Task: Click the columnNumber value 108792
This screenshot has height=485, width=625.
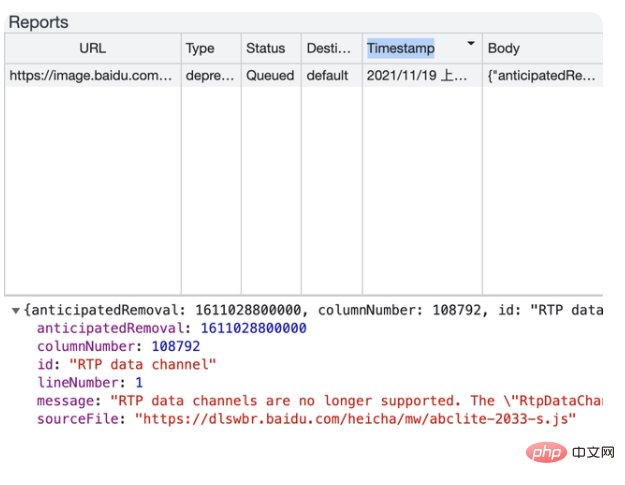Action: [x=176, y=346]
